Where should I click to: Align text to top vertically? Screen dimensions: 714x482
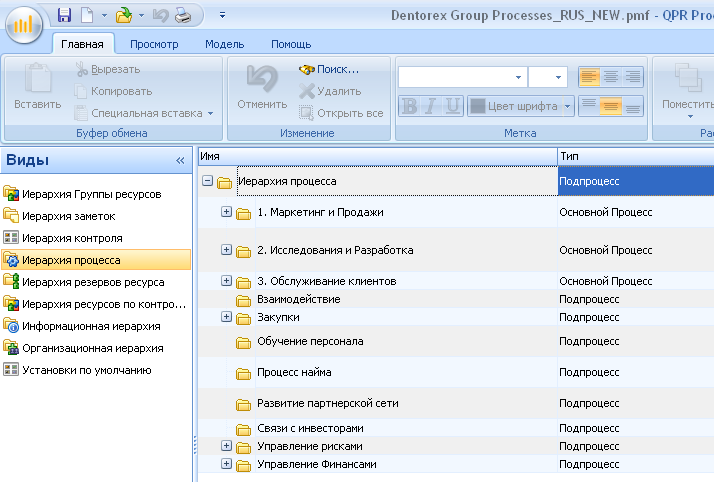click(x=589, y=106)
